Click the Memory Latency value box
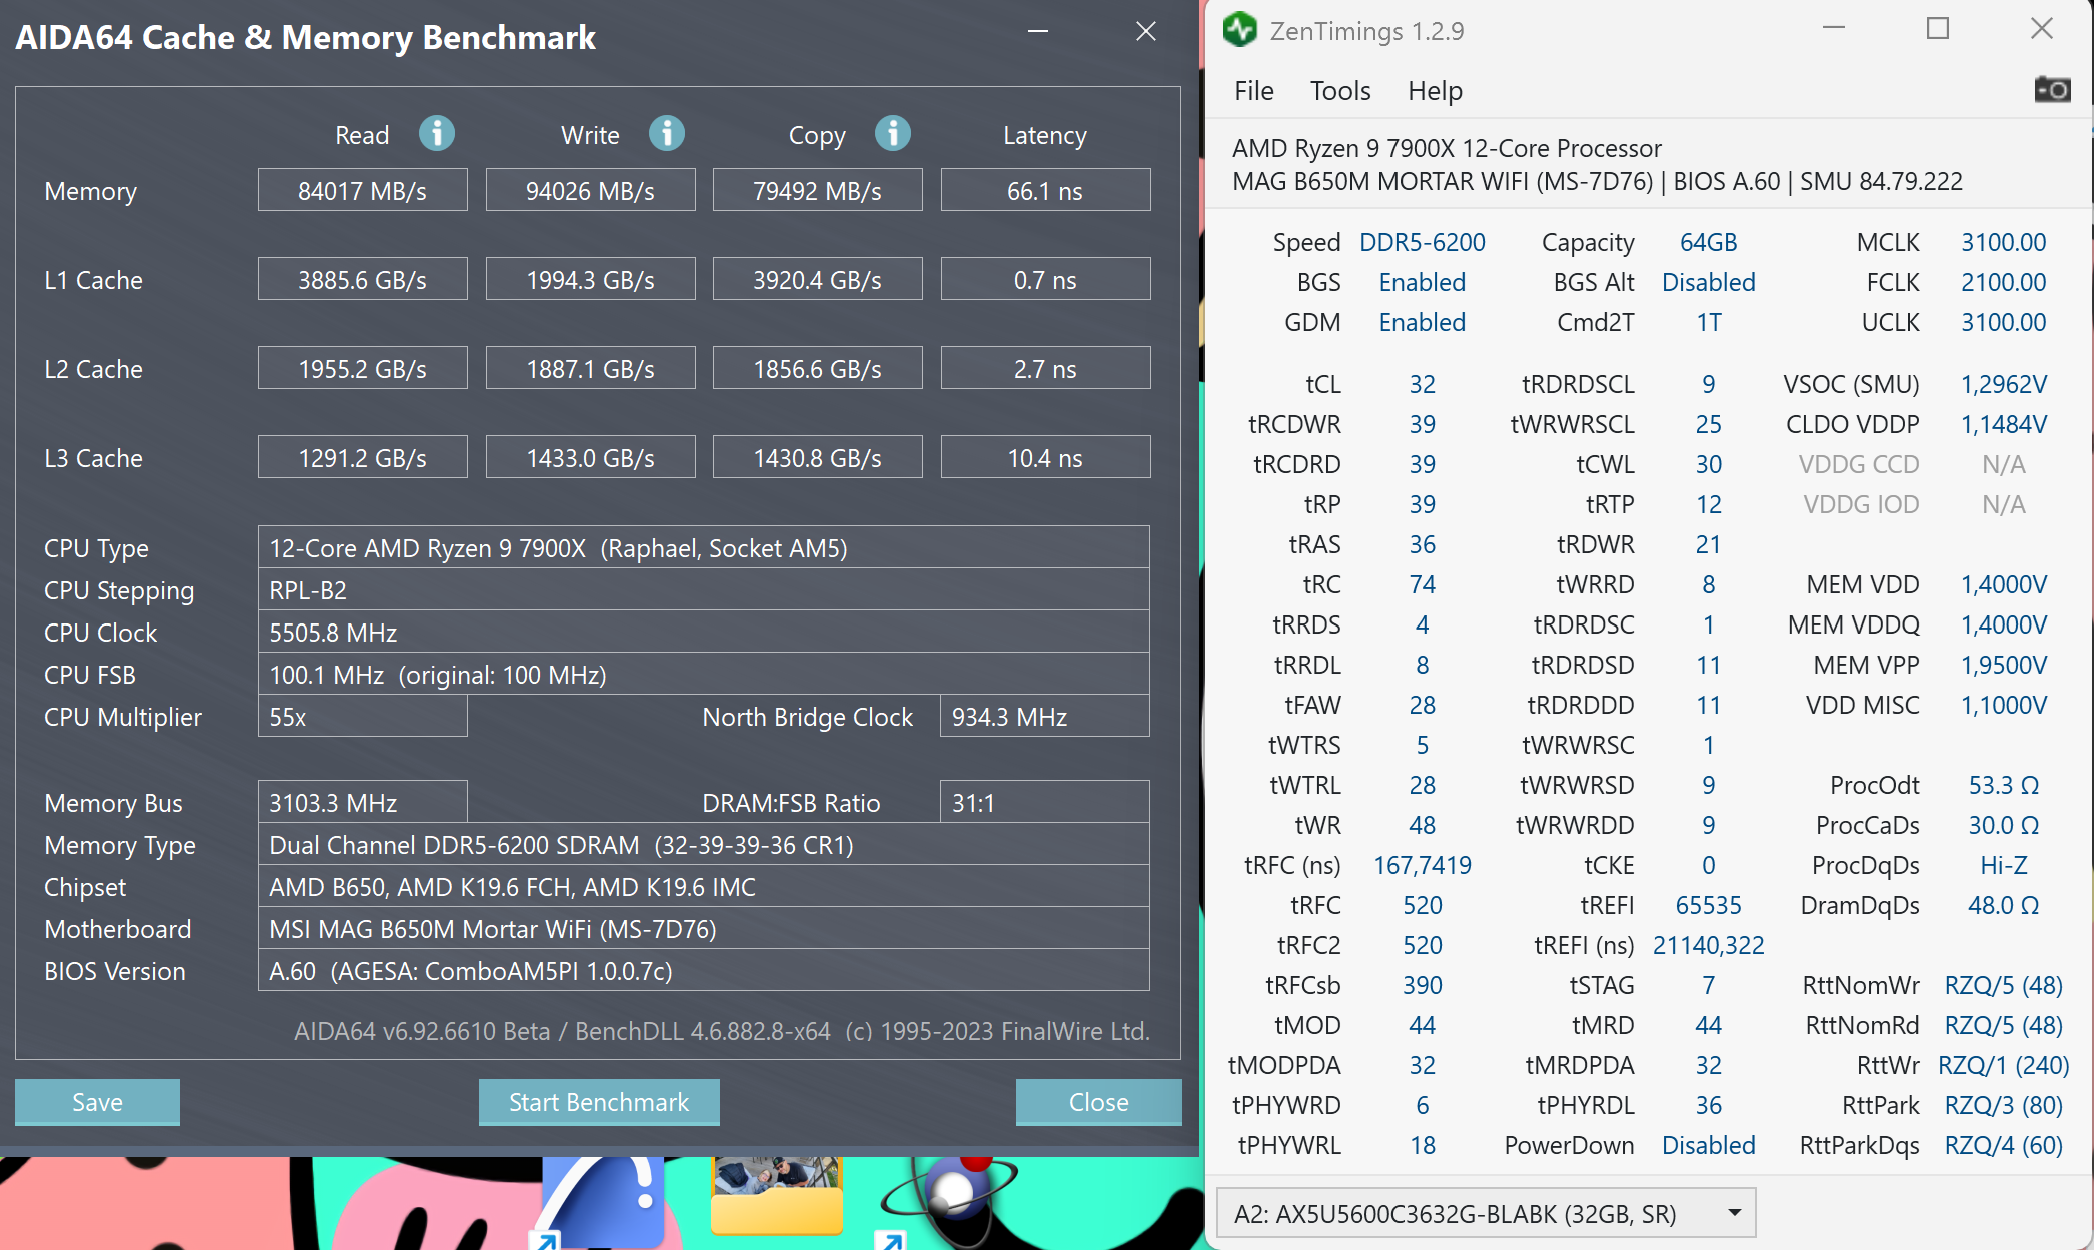 (1044, 191)
